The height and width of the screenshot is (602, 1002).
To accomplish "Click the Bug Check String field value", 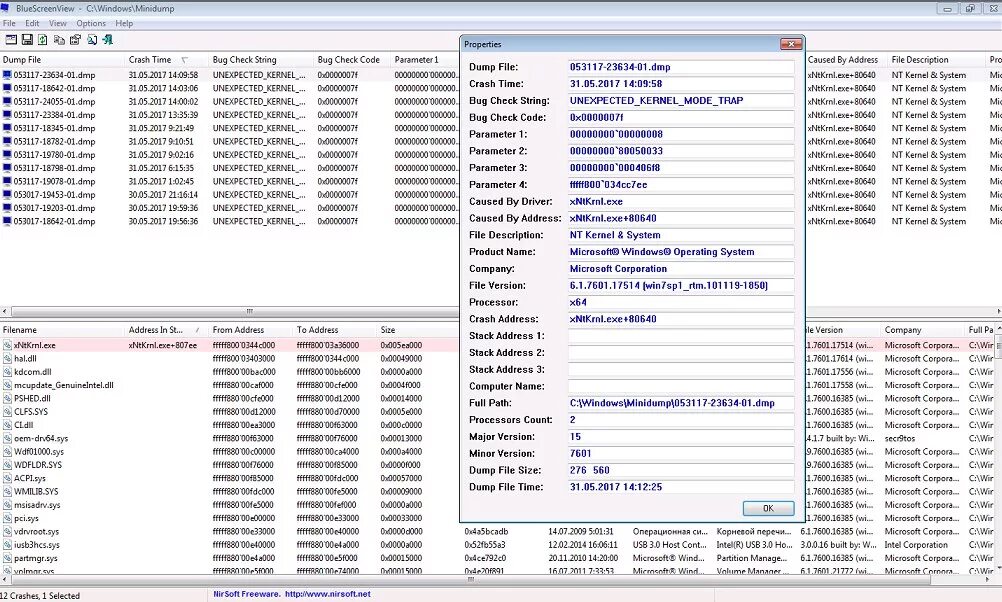I will tap(681, 100).
